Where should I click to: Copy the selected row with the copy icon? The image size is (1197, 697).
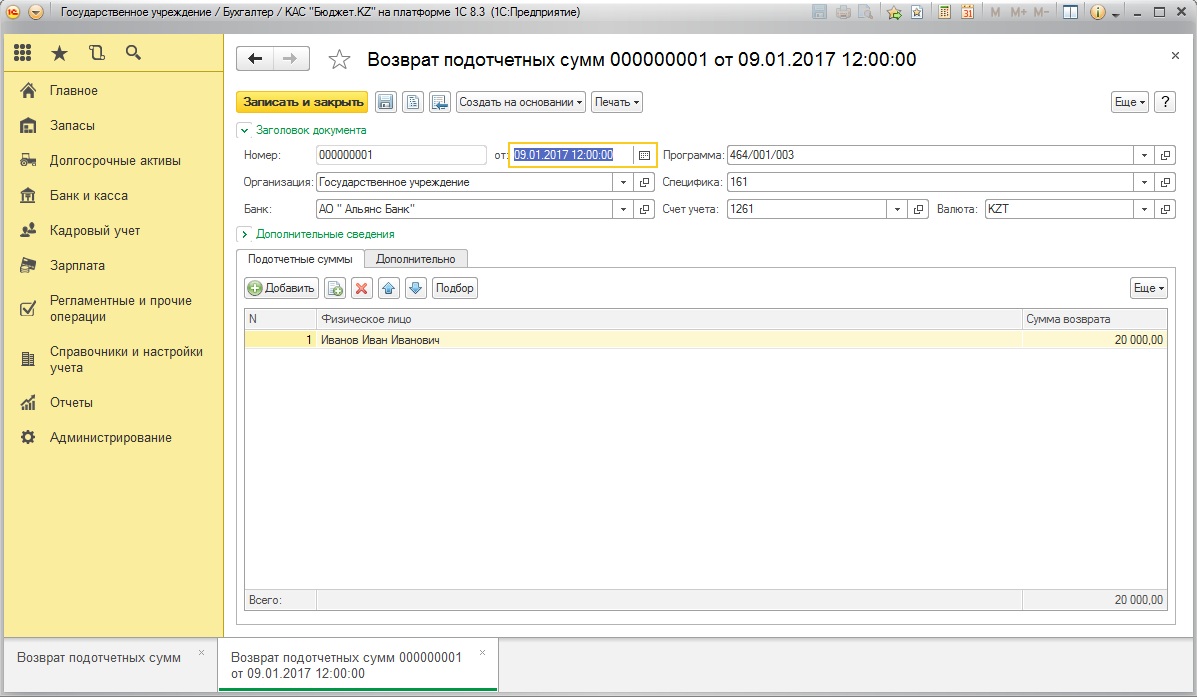pos(335,288)
